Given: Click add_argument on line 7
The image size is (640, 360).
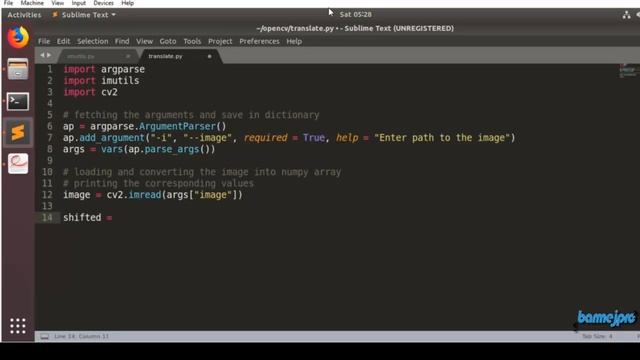Looking at the screenshot, I should 112,138.
